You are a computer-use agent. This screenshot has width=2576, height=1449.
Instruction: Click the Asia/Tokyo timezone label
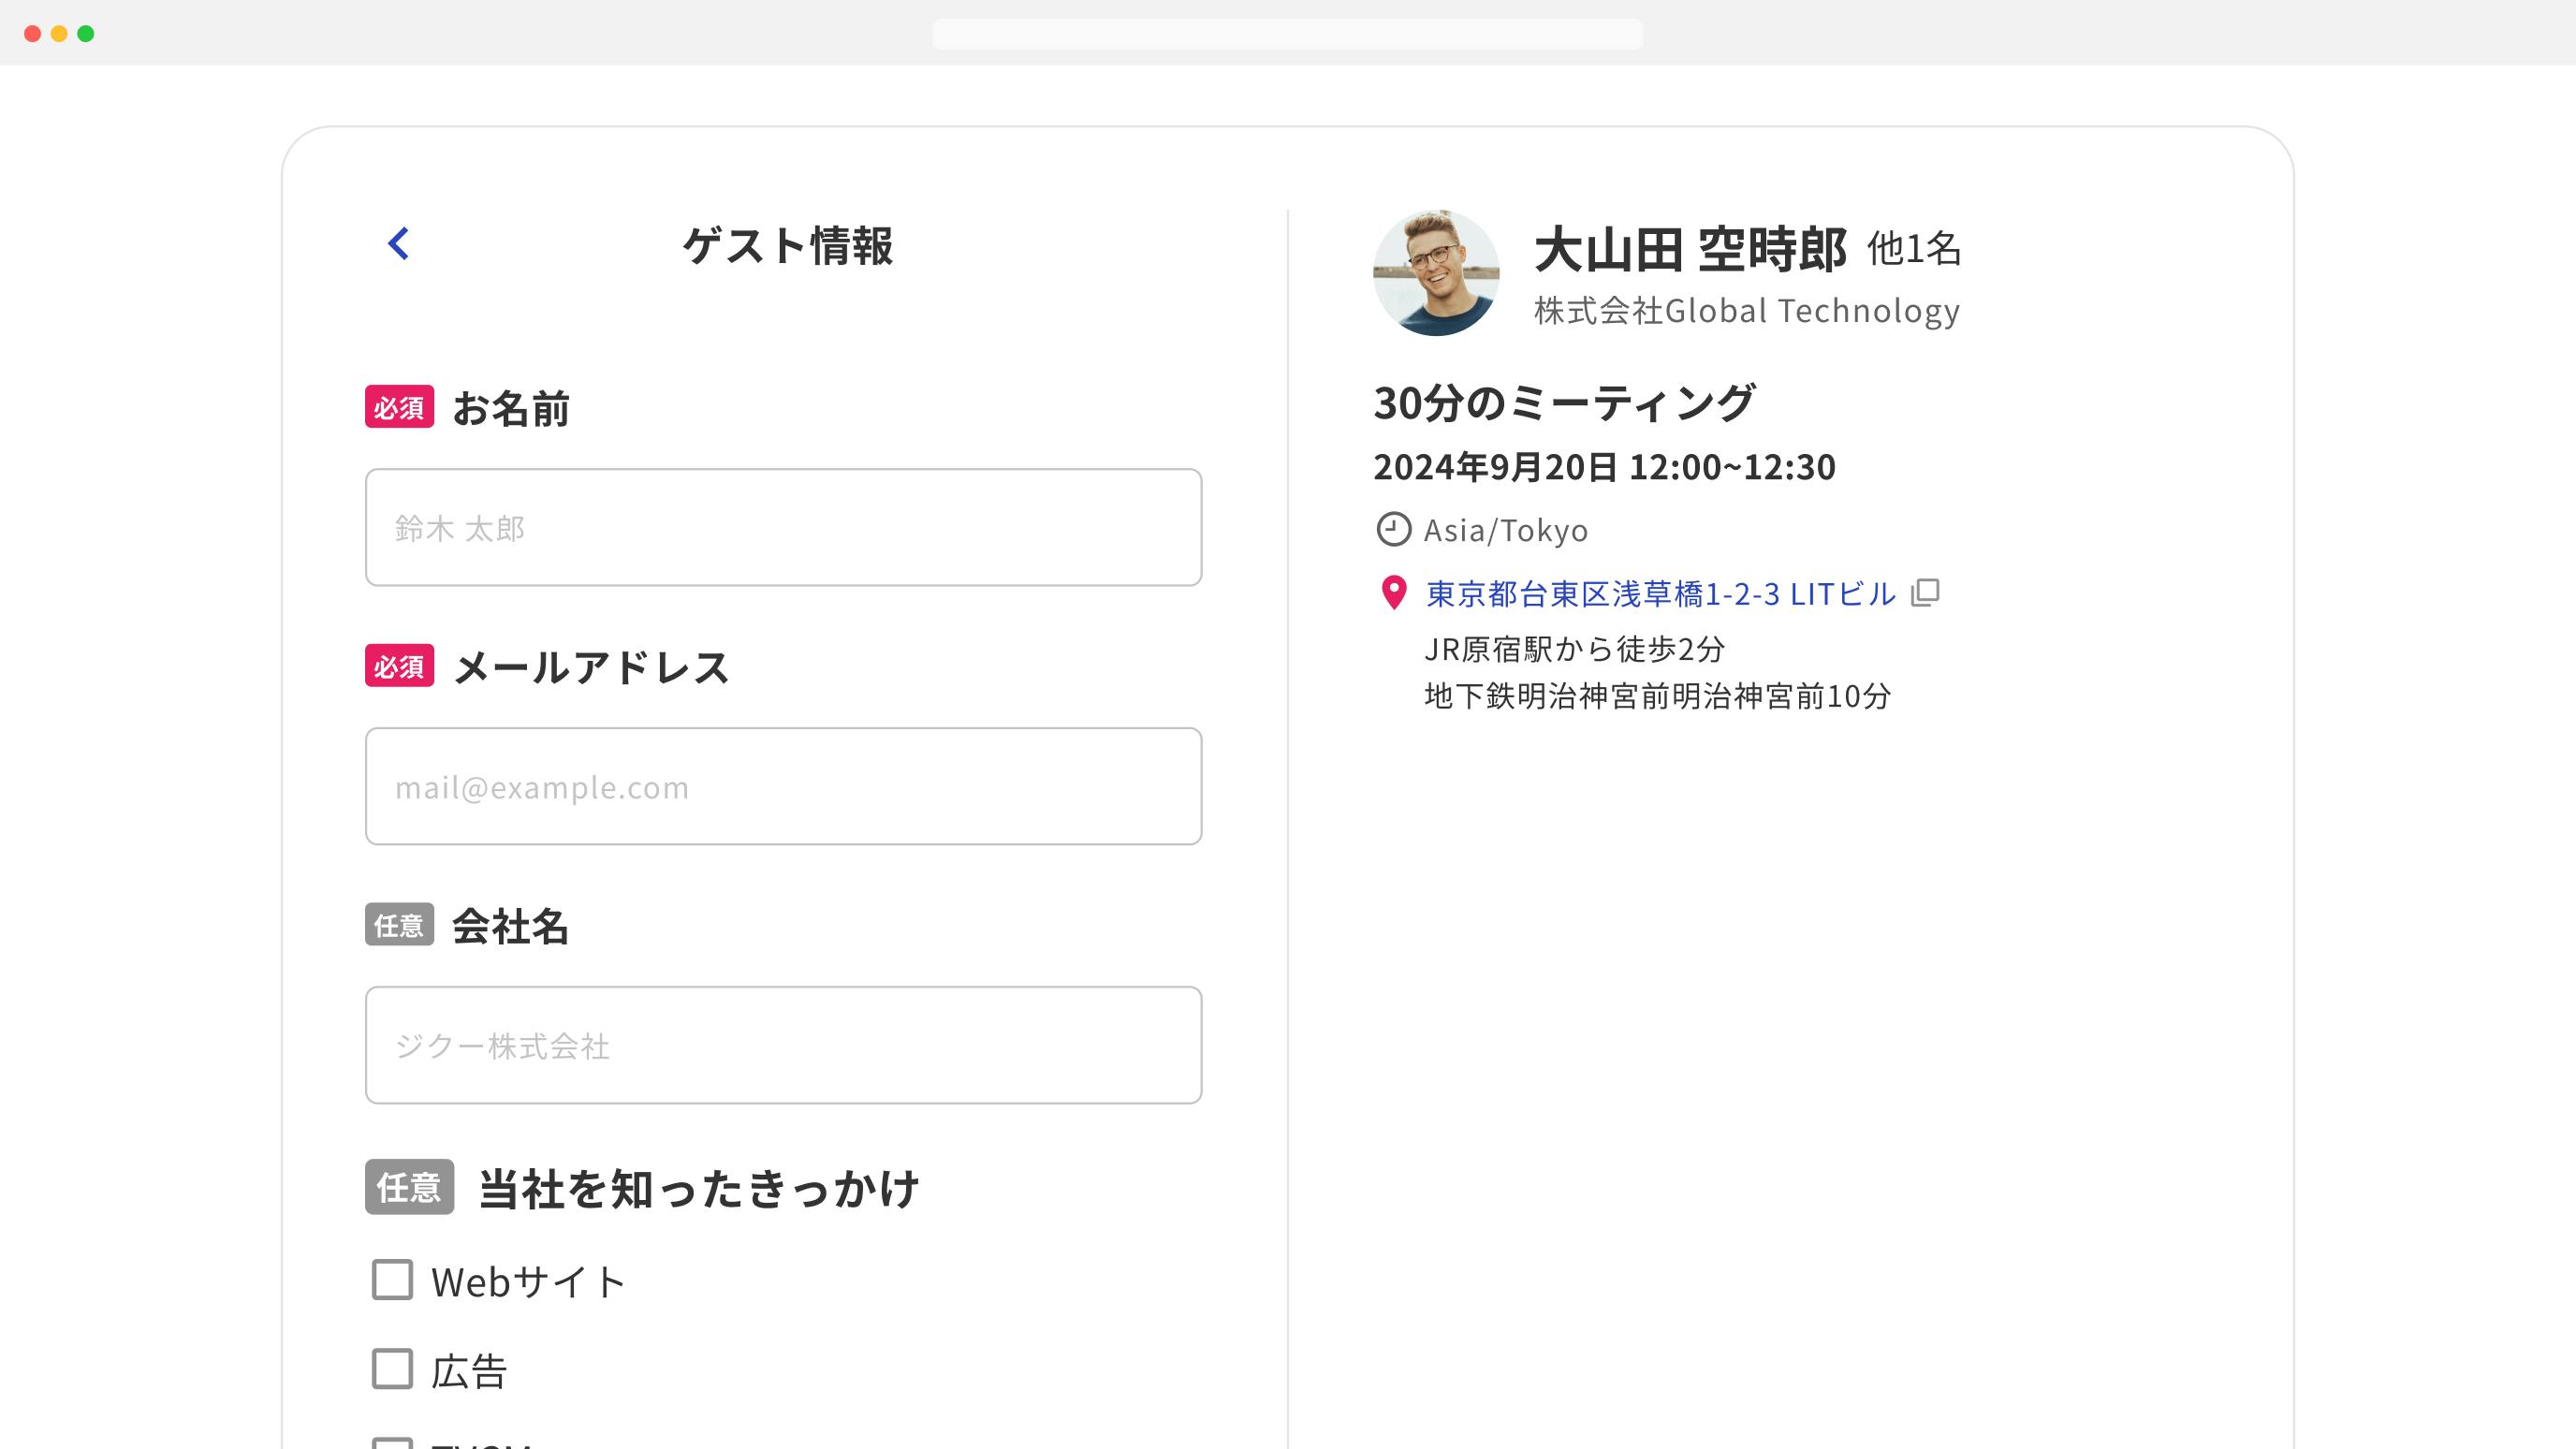pos(1505,530)
